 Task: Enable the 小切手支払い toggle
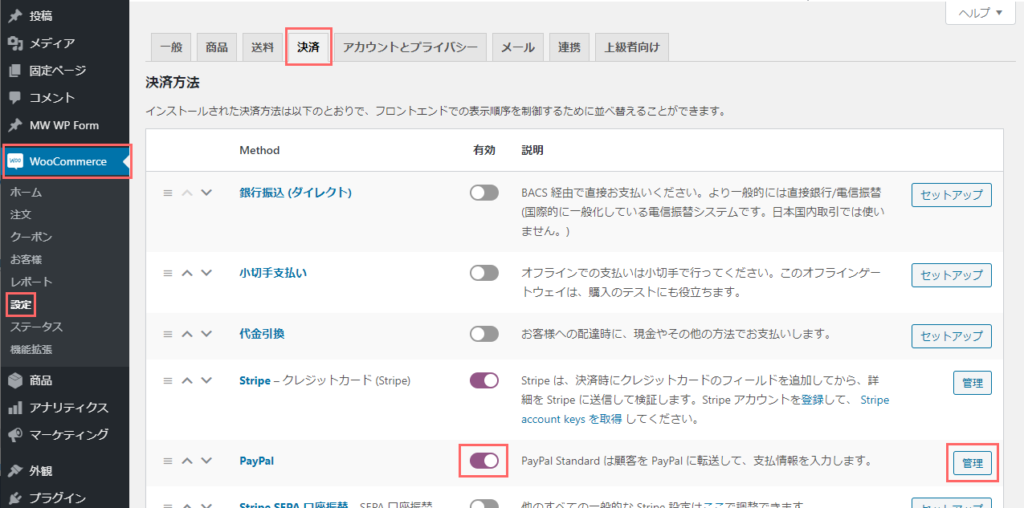pos(484,273)
